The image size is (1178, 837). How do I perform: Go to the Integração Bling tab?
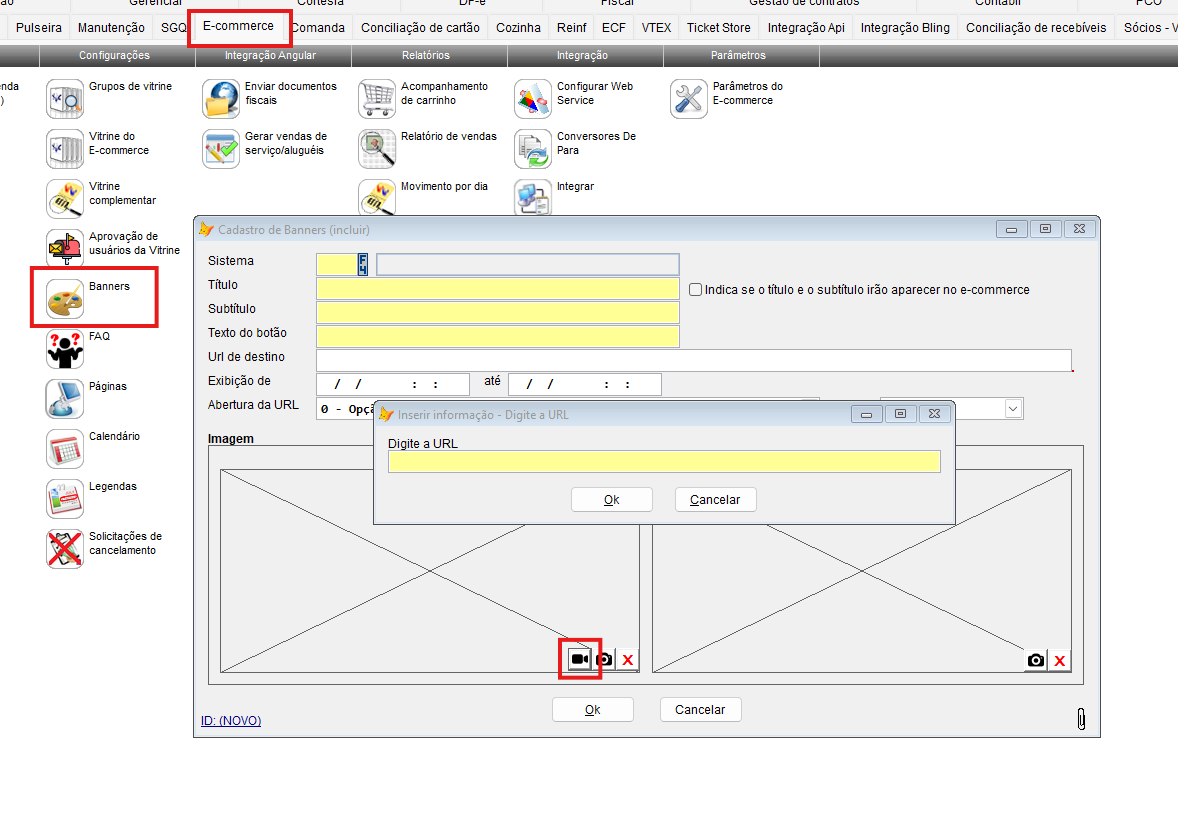point(905,28)
